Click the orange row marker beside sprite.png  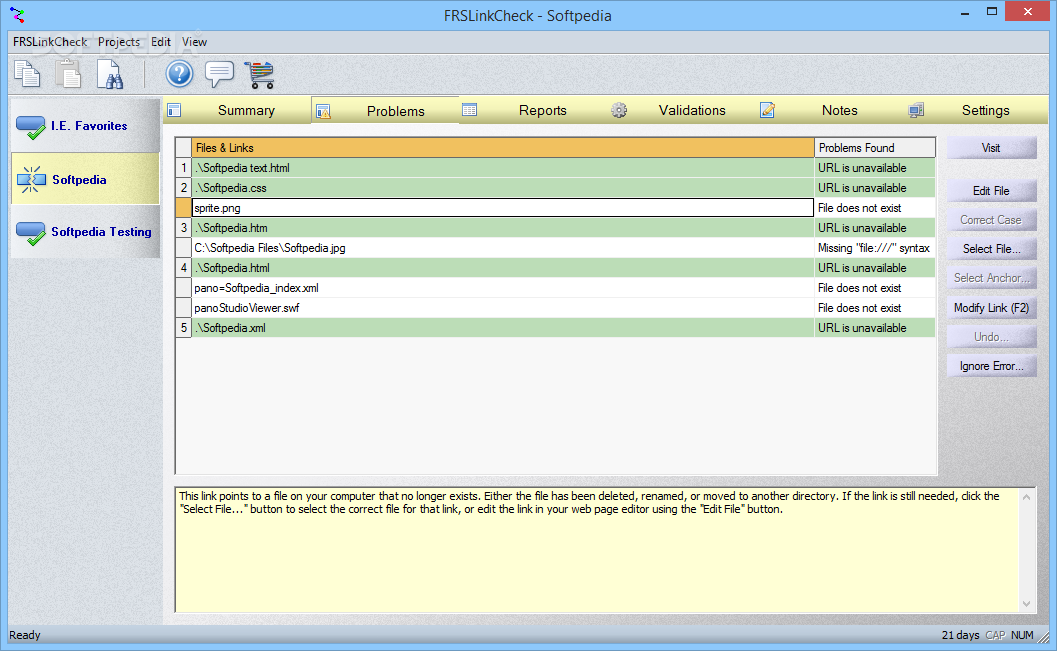coord(183,208)
